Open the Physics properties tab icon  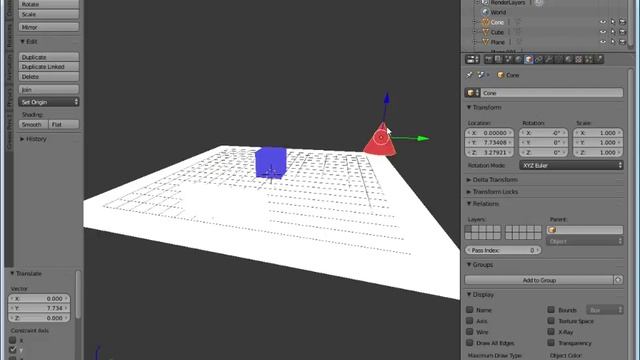(x=599, y=59)
